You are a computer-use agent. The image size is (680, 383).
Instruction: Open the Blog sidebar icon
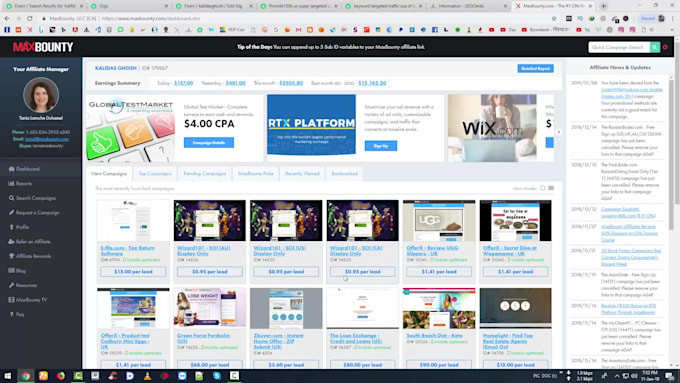(x=11, y=271)
